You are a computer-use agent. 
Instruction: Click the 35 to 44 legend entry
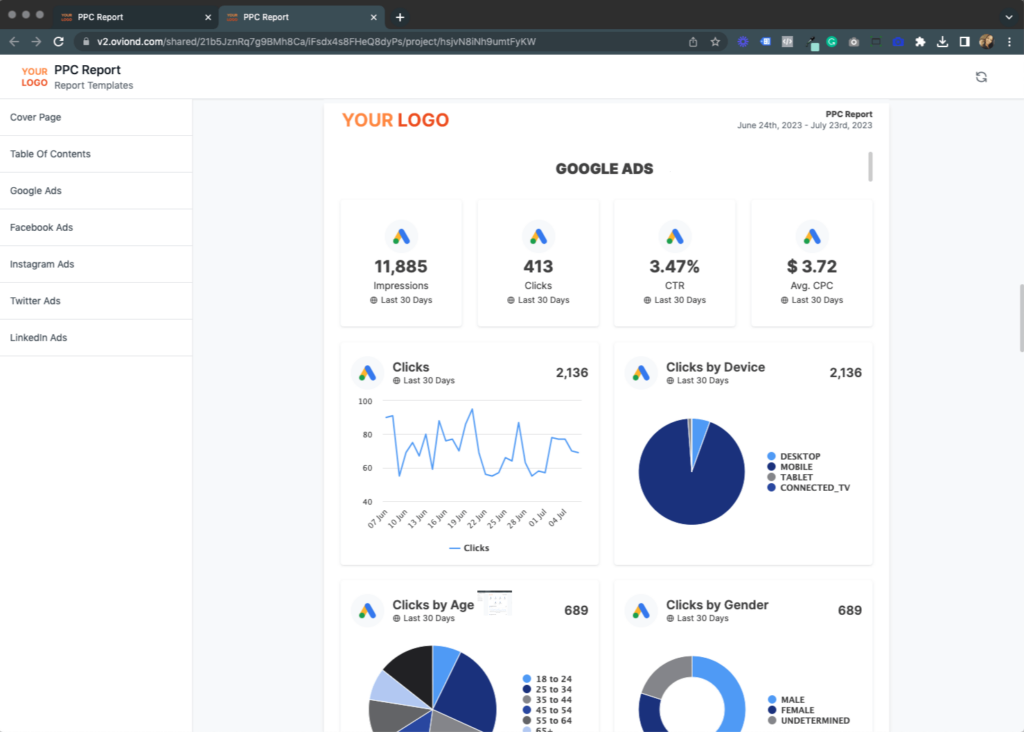click(x=547, y=700)
